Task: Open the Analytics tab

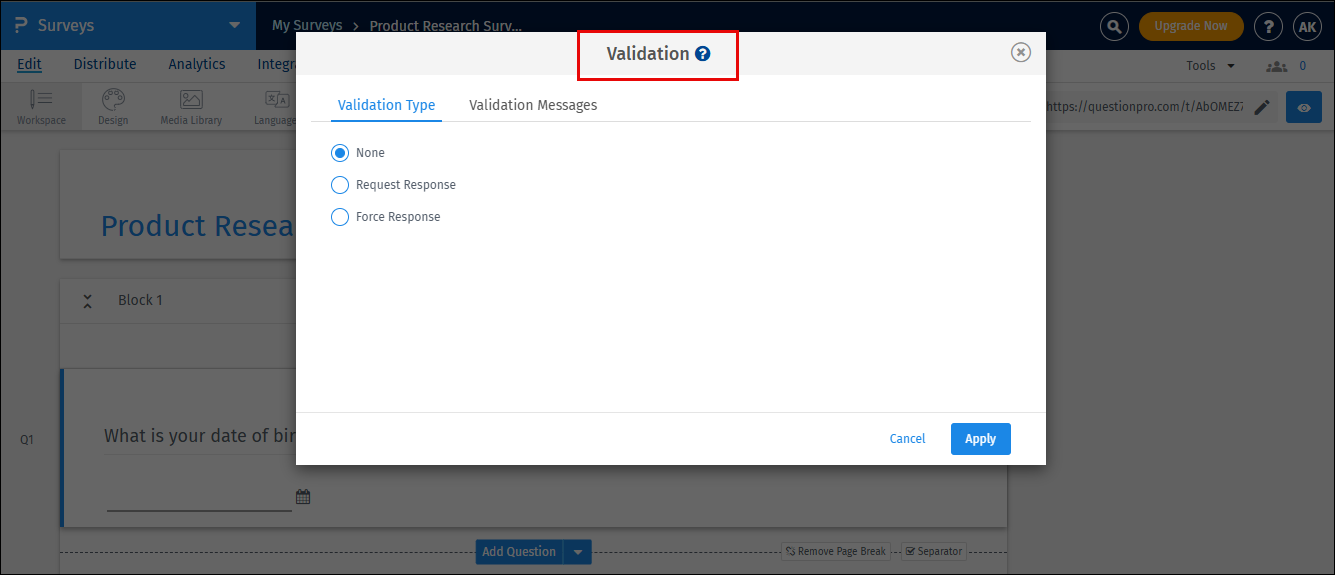Action: point(197,64)
